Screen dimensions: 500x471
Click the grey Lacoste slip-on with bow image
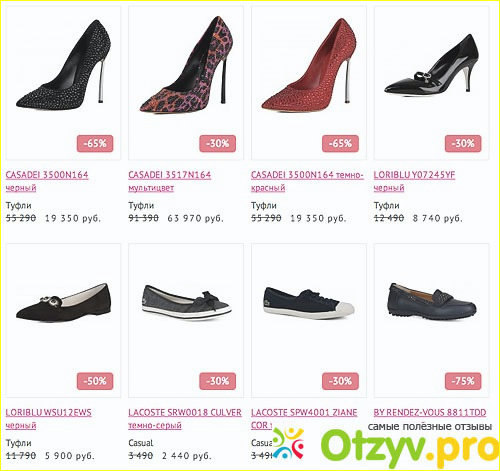coord(186,303)
